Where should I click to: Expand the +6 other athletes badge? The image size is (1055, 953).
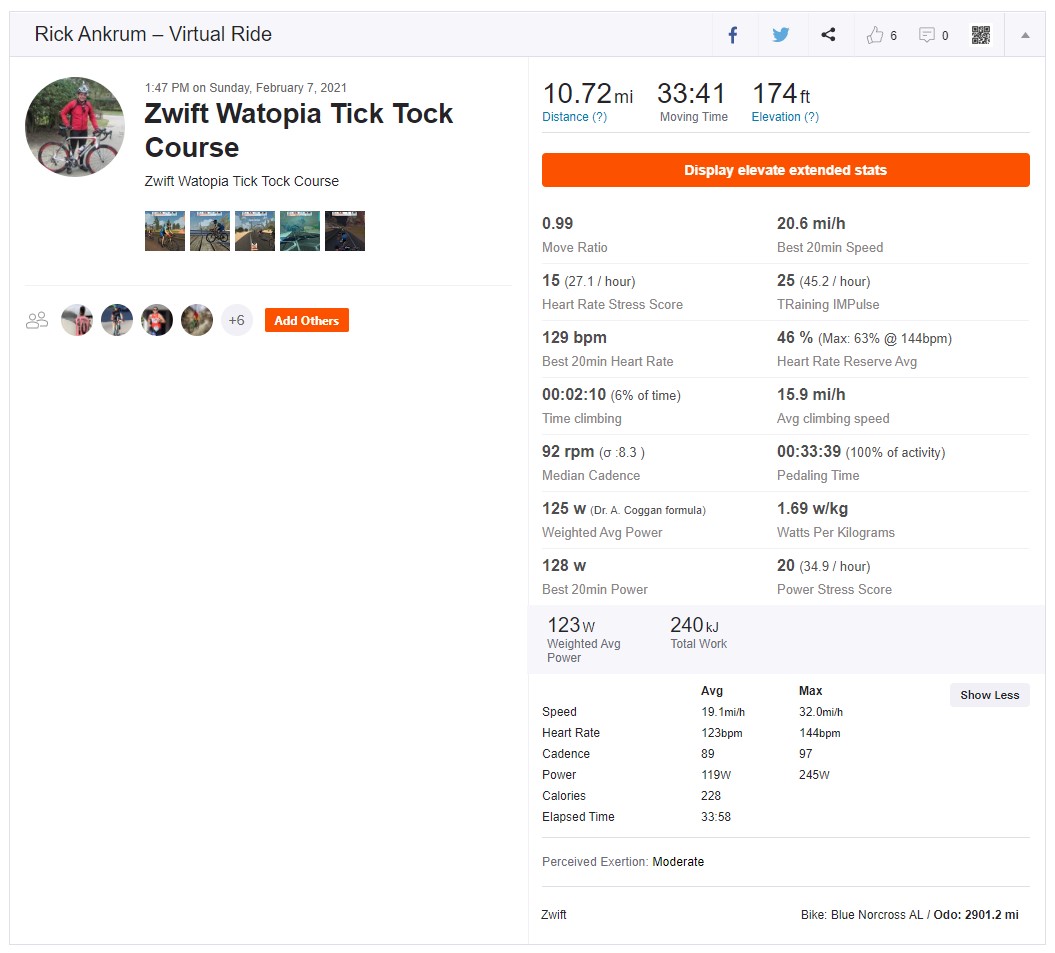[236, 320]
